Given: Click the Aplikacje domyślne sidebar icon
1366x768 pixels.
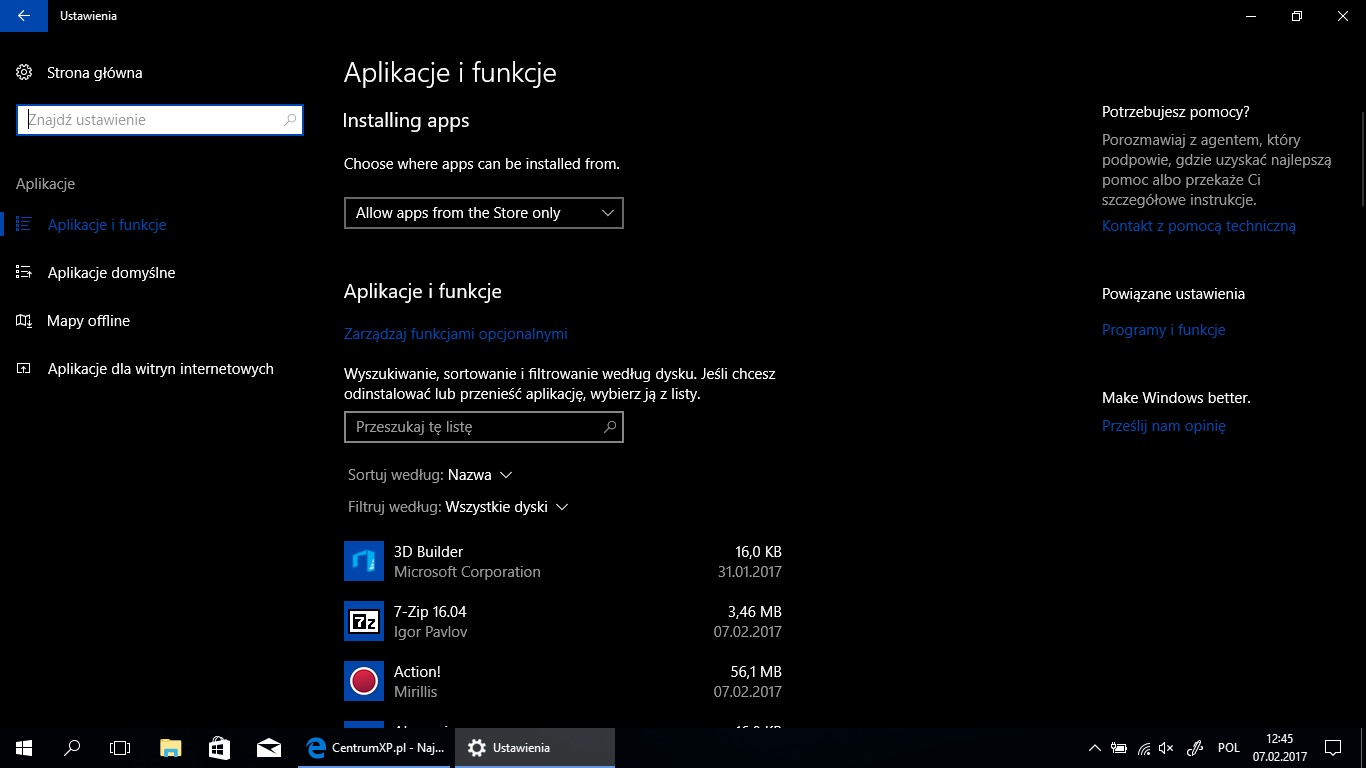Looking at the screenshot, I should (24, 272).
